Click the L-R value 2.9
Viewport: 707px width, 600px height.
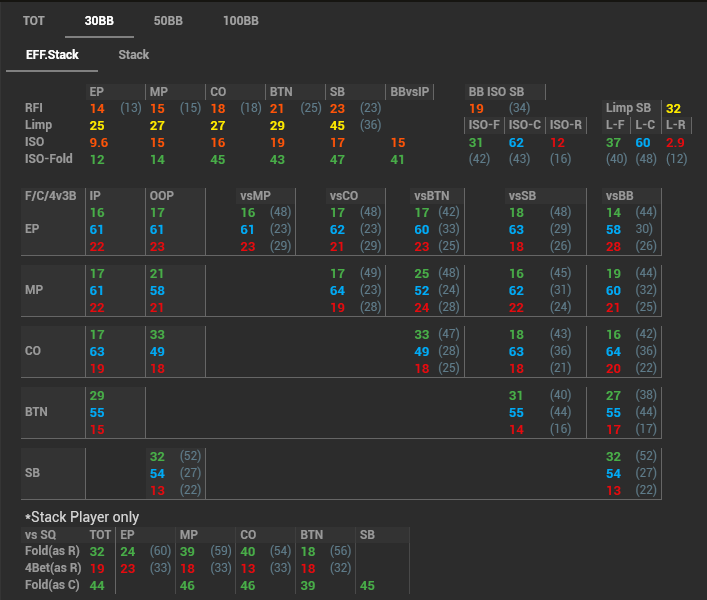(676, 143)
